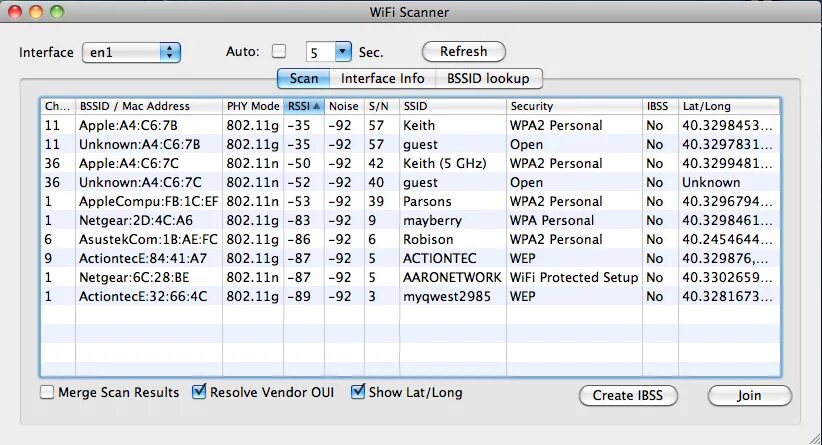Screen dimensions: 822x445
Task: Select the myqwest2985 network
Action: [x=410, y=296]
